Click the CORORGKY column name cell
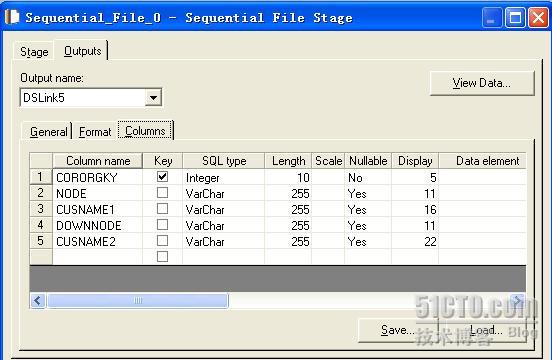Viewport: 552px width, 360px height. [x=98, y=177]
